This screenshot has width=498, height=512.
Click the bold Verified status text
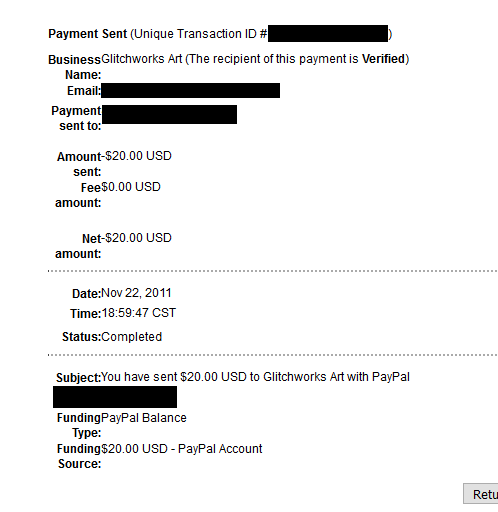383,59
